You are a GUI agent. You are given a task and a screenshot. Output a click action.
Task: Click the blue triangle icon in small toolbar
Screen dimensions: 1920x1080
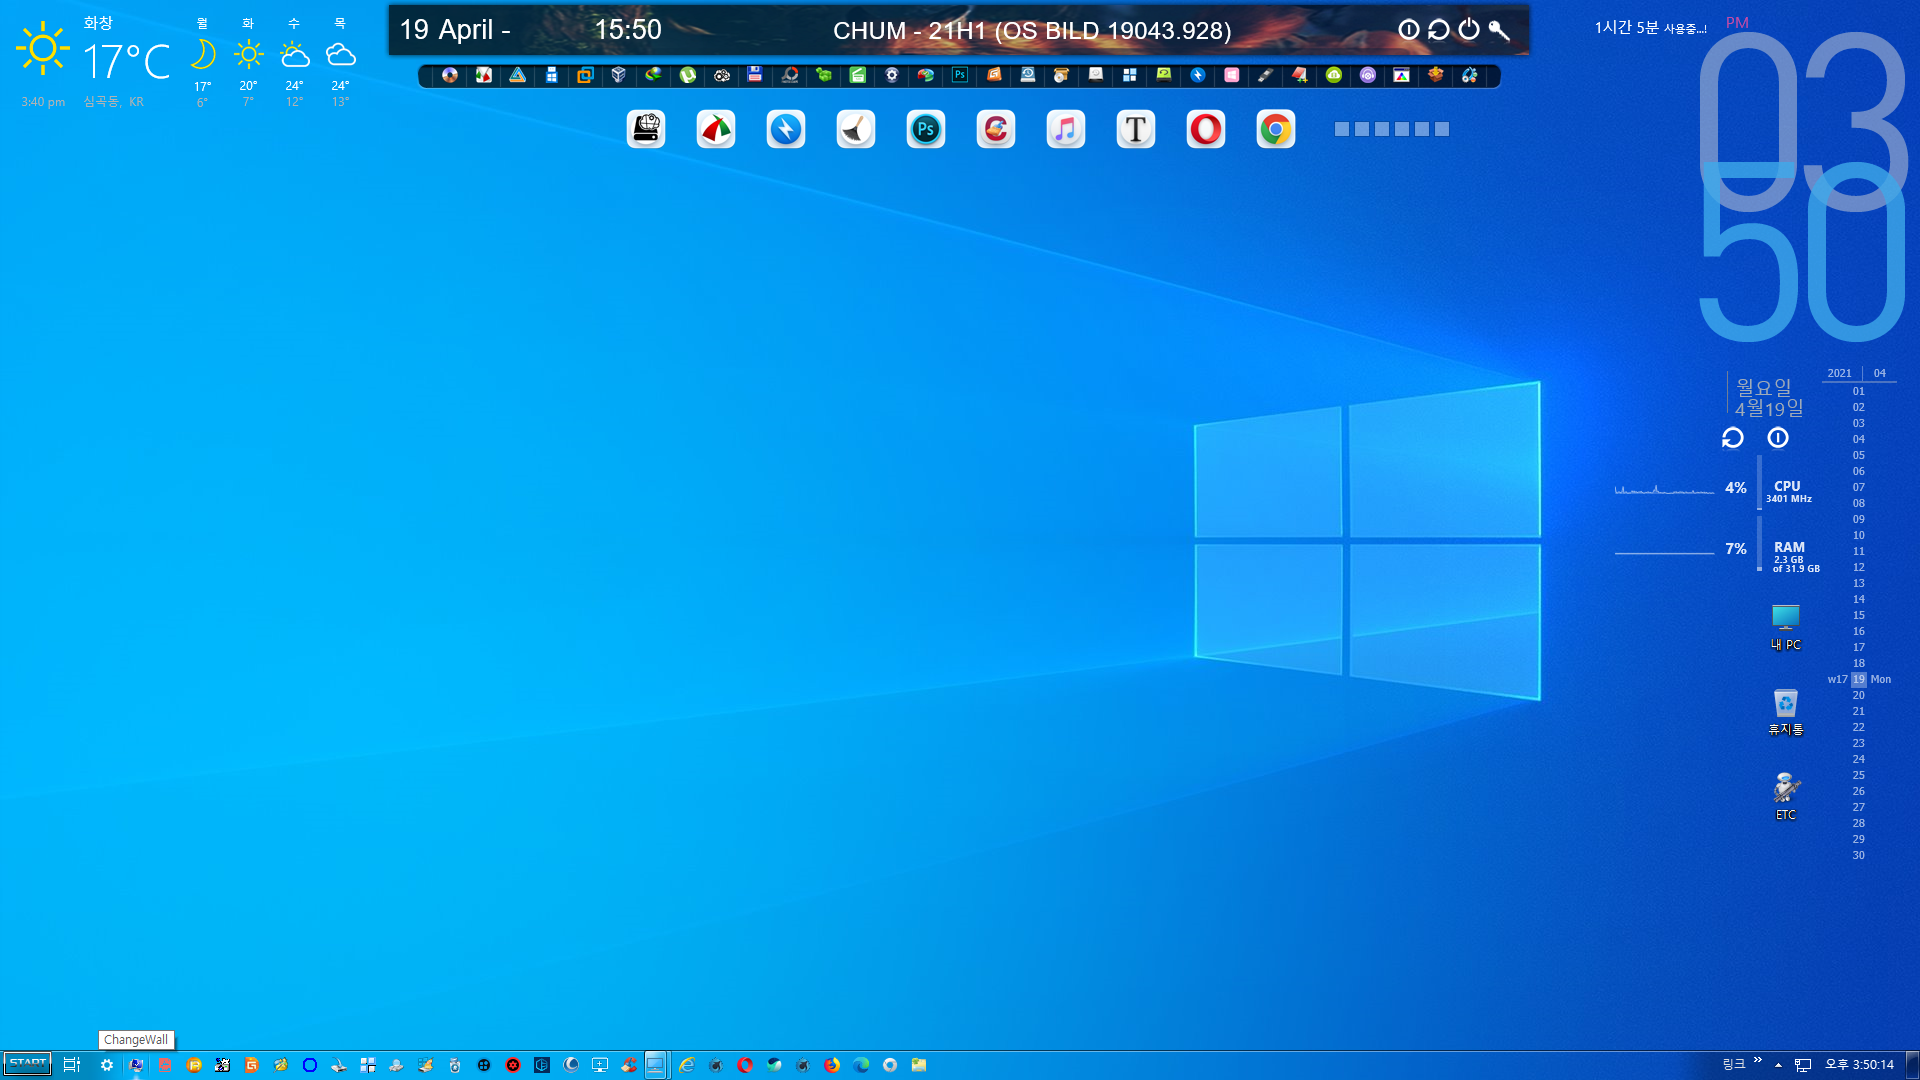pyautogui.click(x=518, y=75)
